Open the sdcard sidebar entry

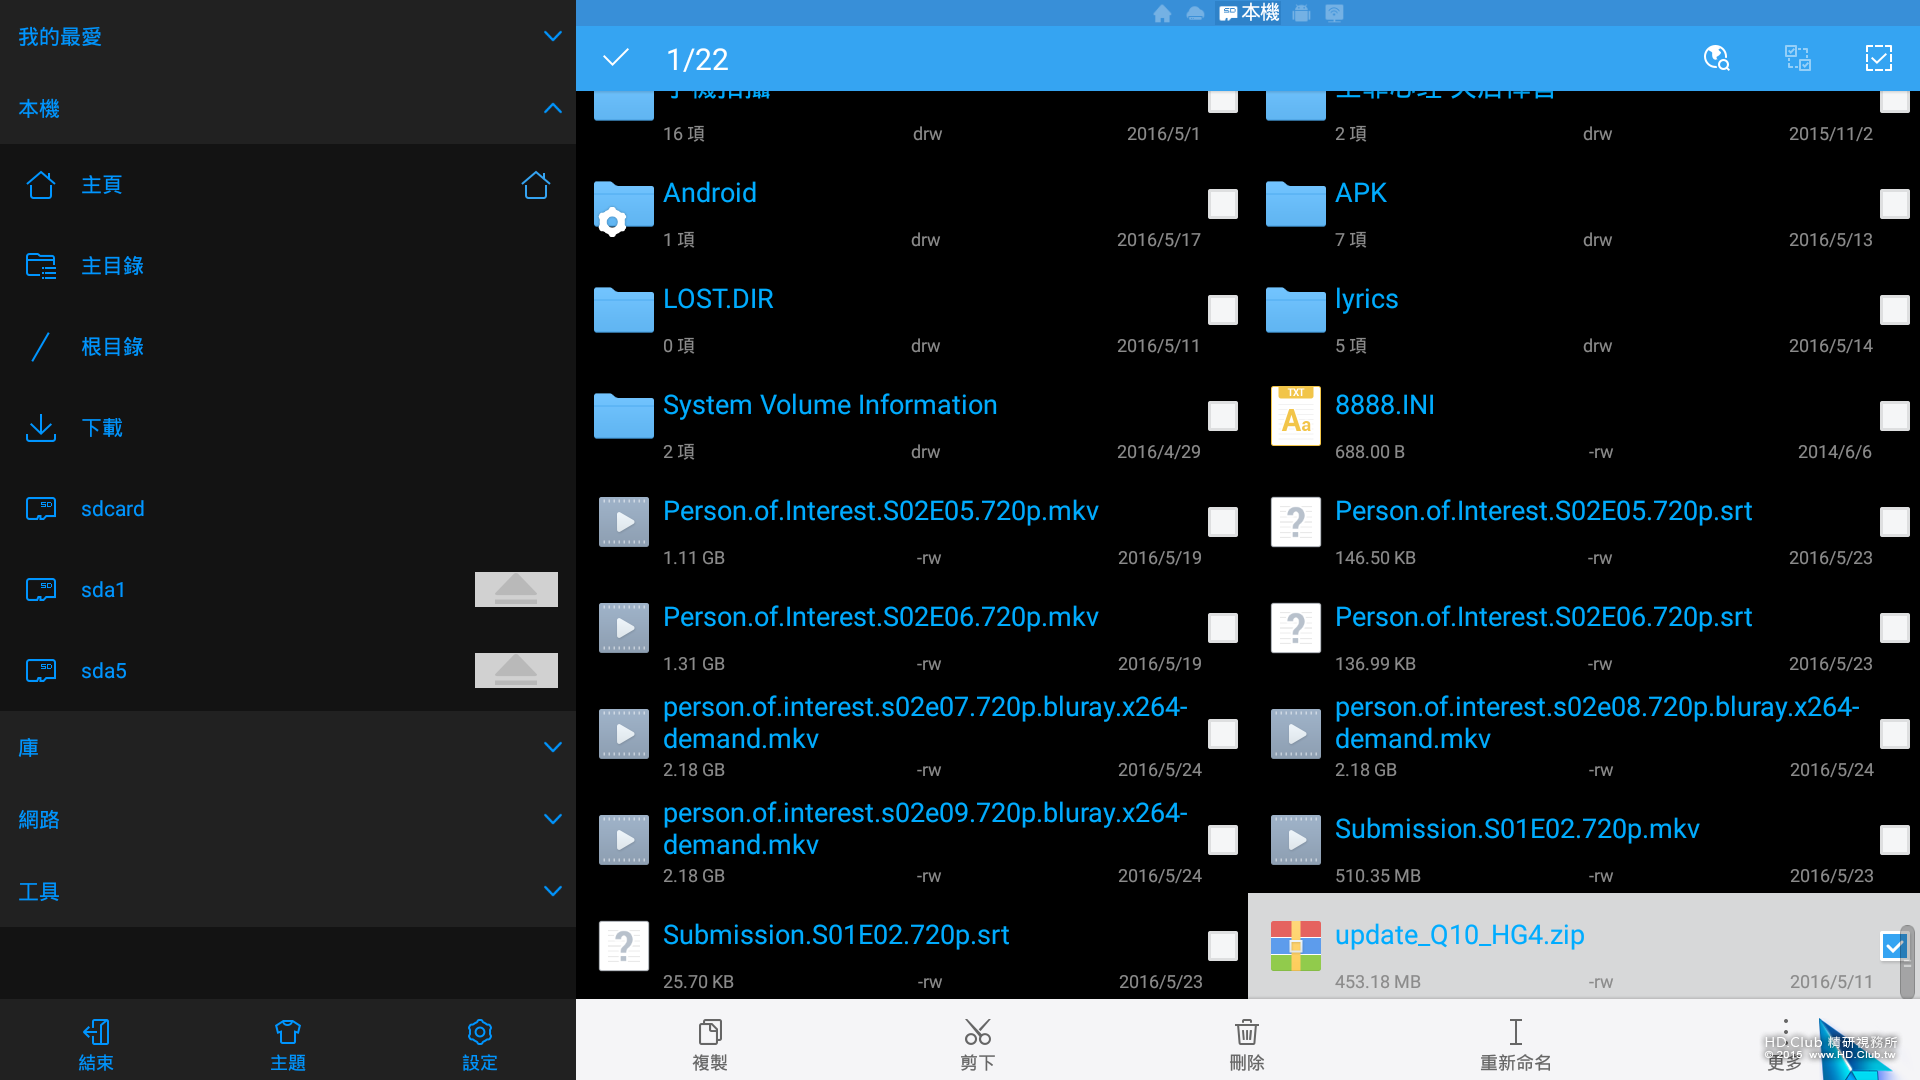(112, 509)
